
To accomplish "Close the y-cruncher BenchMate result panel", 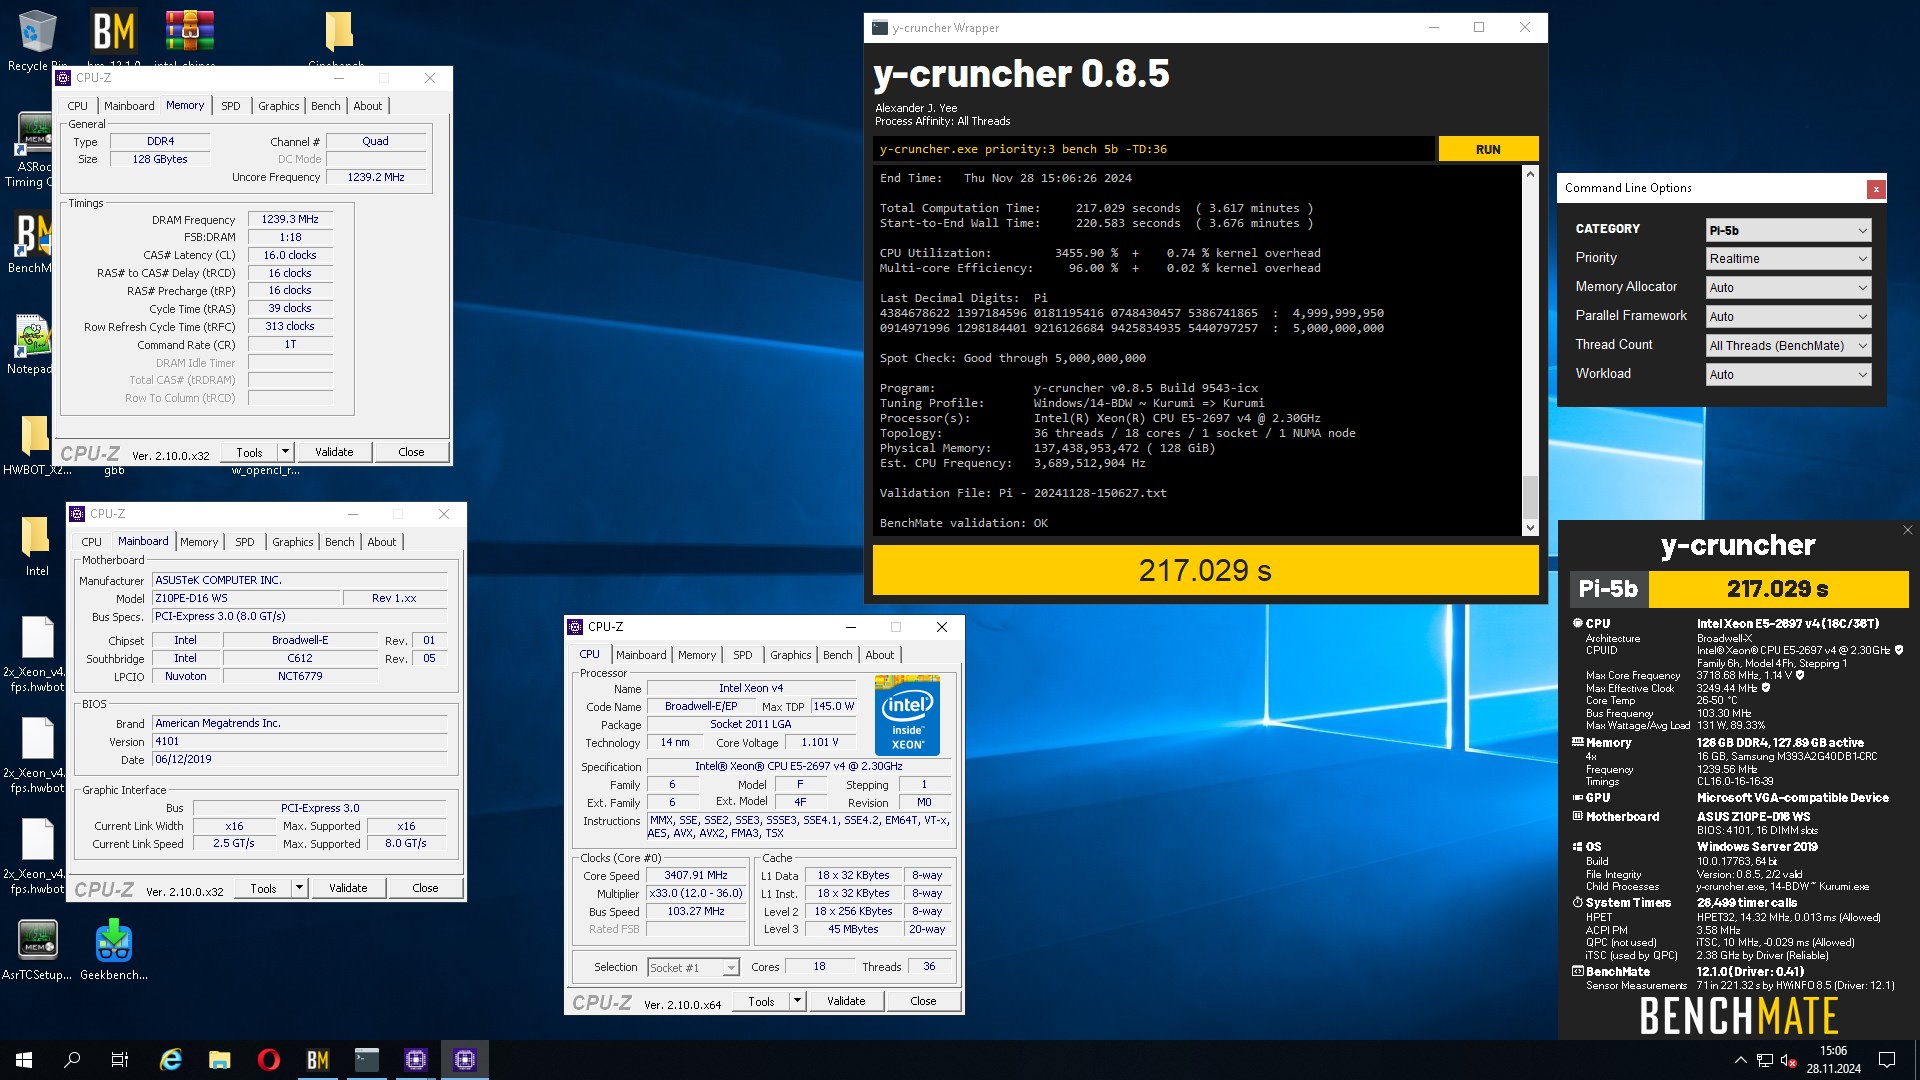I will click(x=1907, y=530).
